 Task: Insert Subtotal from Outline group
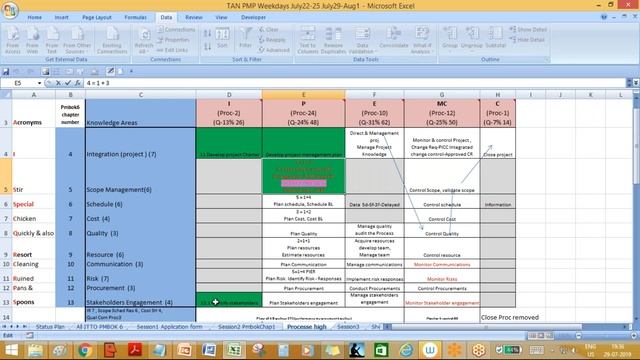pyautogui.click(x=496, y=38)
